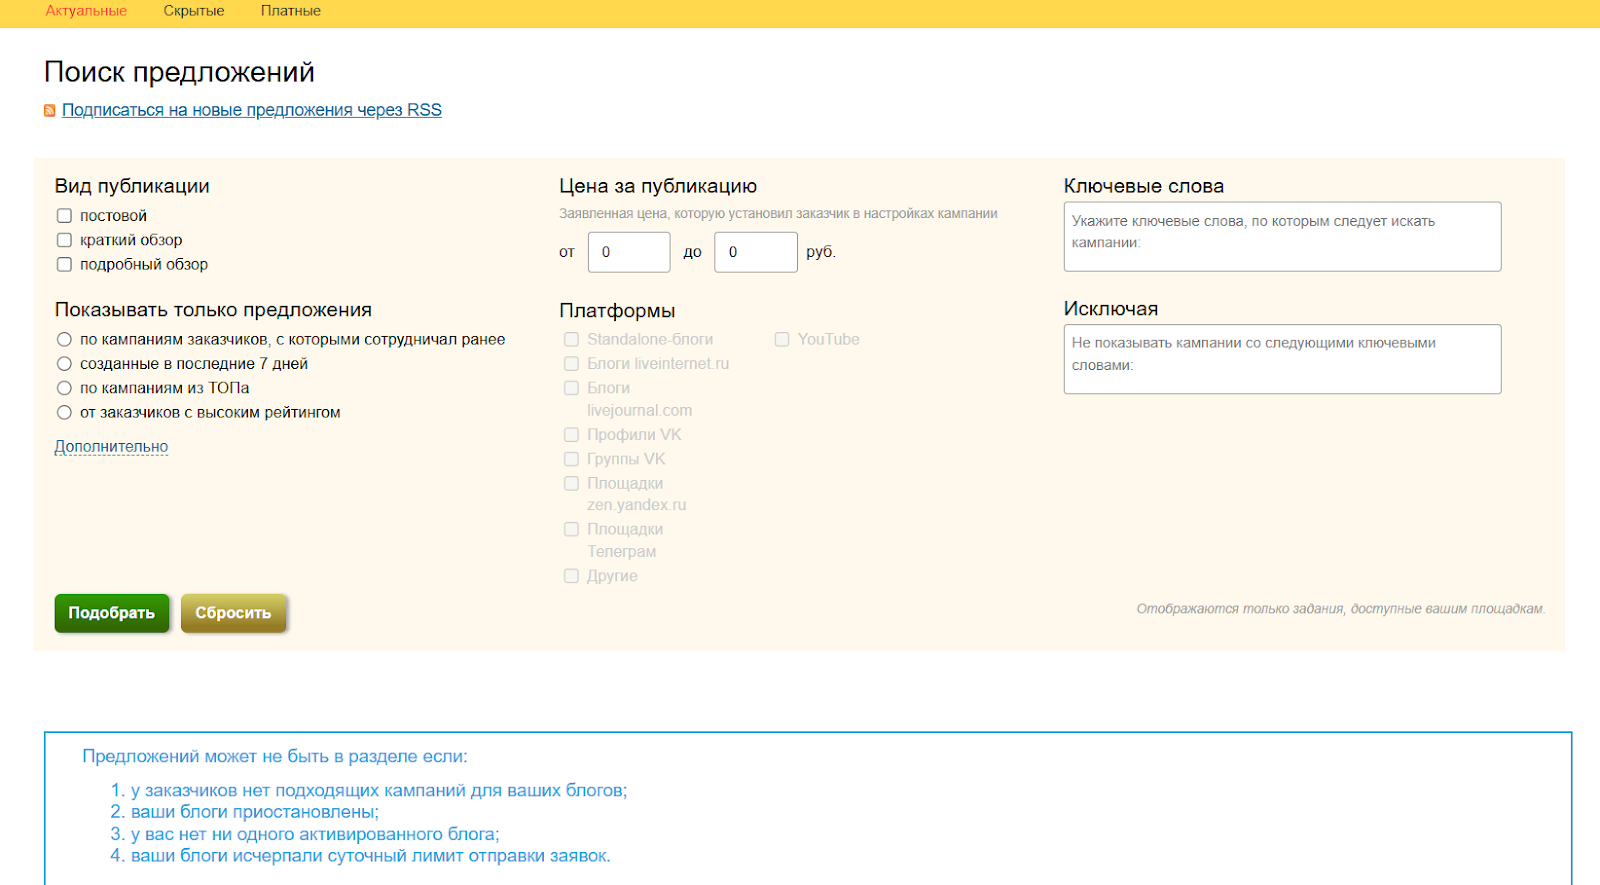The width and height of the screenshot is (1600, 885).
Task: Enable the краткий обзор checkbox
Action: tap(65, 240)
